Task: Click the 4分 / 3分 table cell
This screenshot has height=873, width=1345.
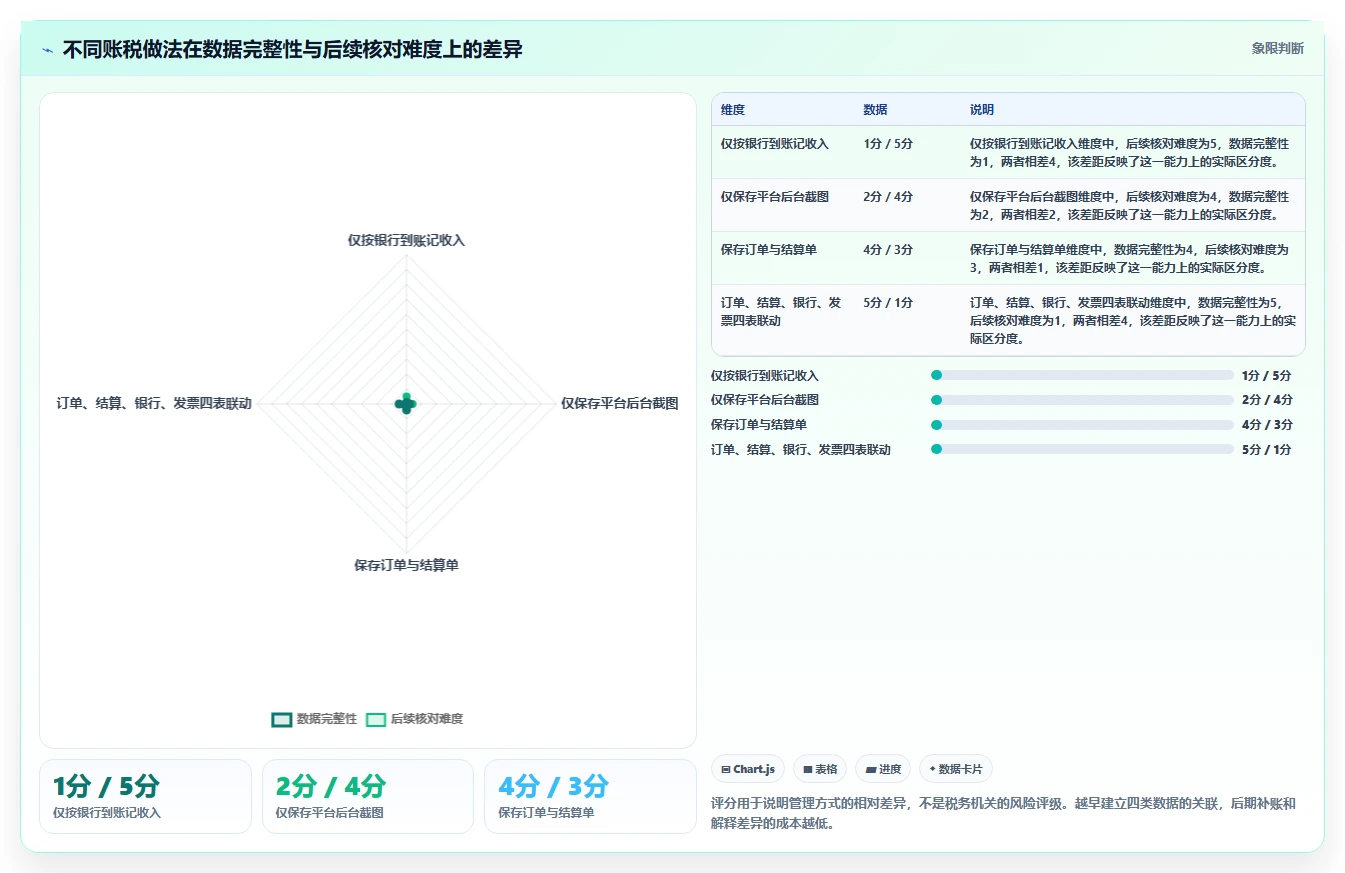Action: click(888, 249)
